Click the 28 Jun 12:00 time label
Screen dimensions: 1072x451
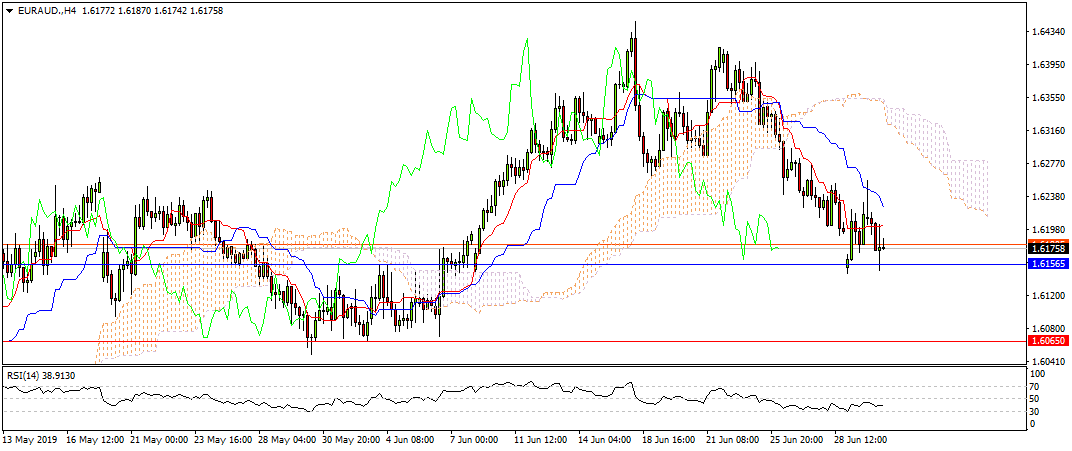point(862,438)
